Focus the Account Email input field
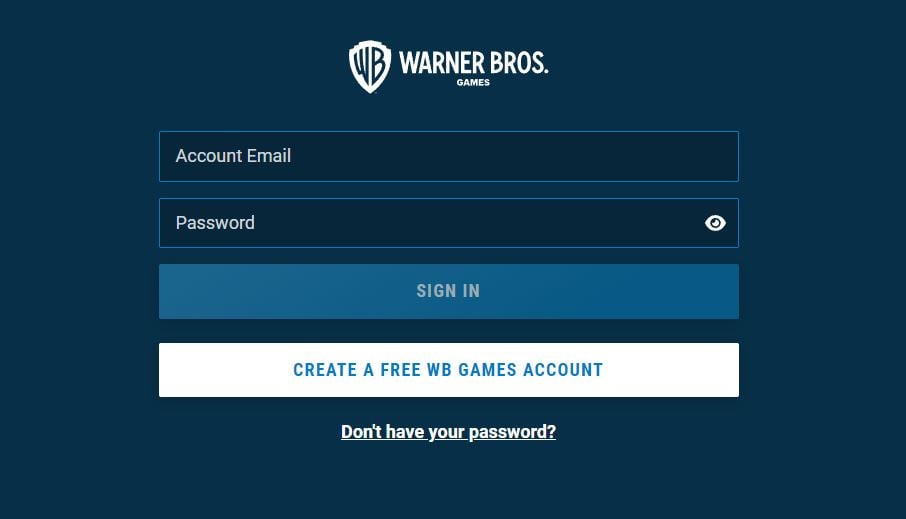 [449, 156]
